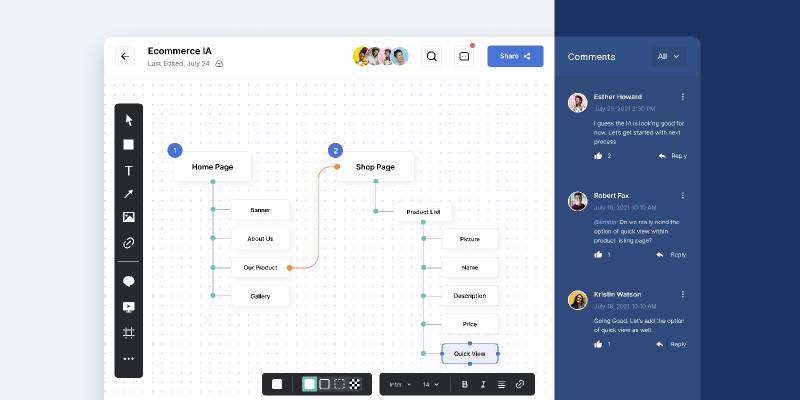Select the Our Product node

260,268
